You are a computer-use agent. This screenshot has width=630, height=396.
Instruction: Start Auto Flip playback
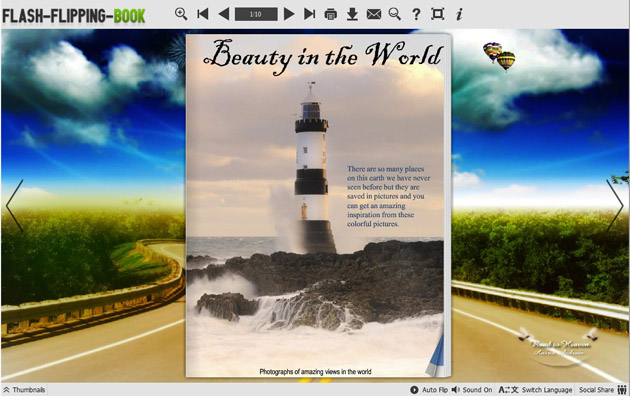pos(429,390)
